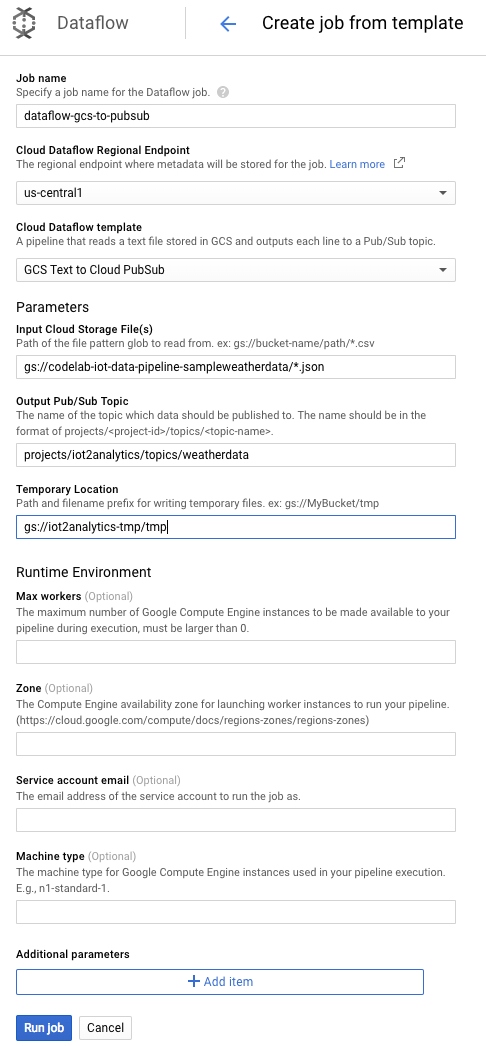Select the Service account email field
The width and height of the screenshot is (486, 1046).
point(236,820)
